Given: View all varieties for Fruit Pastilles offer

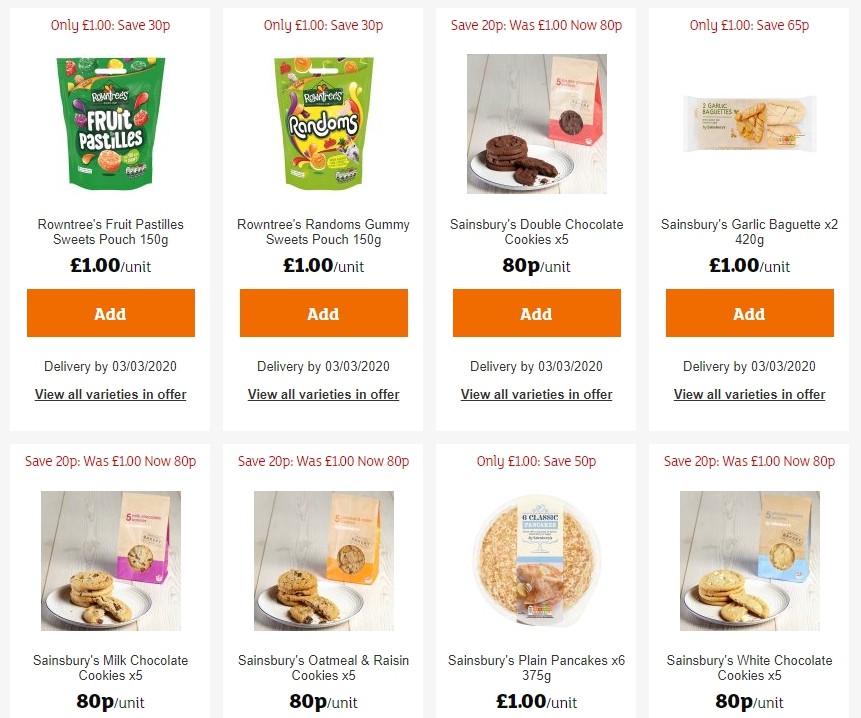Looking at the screenshot, I should (x=110, y=394).
